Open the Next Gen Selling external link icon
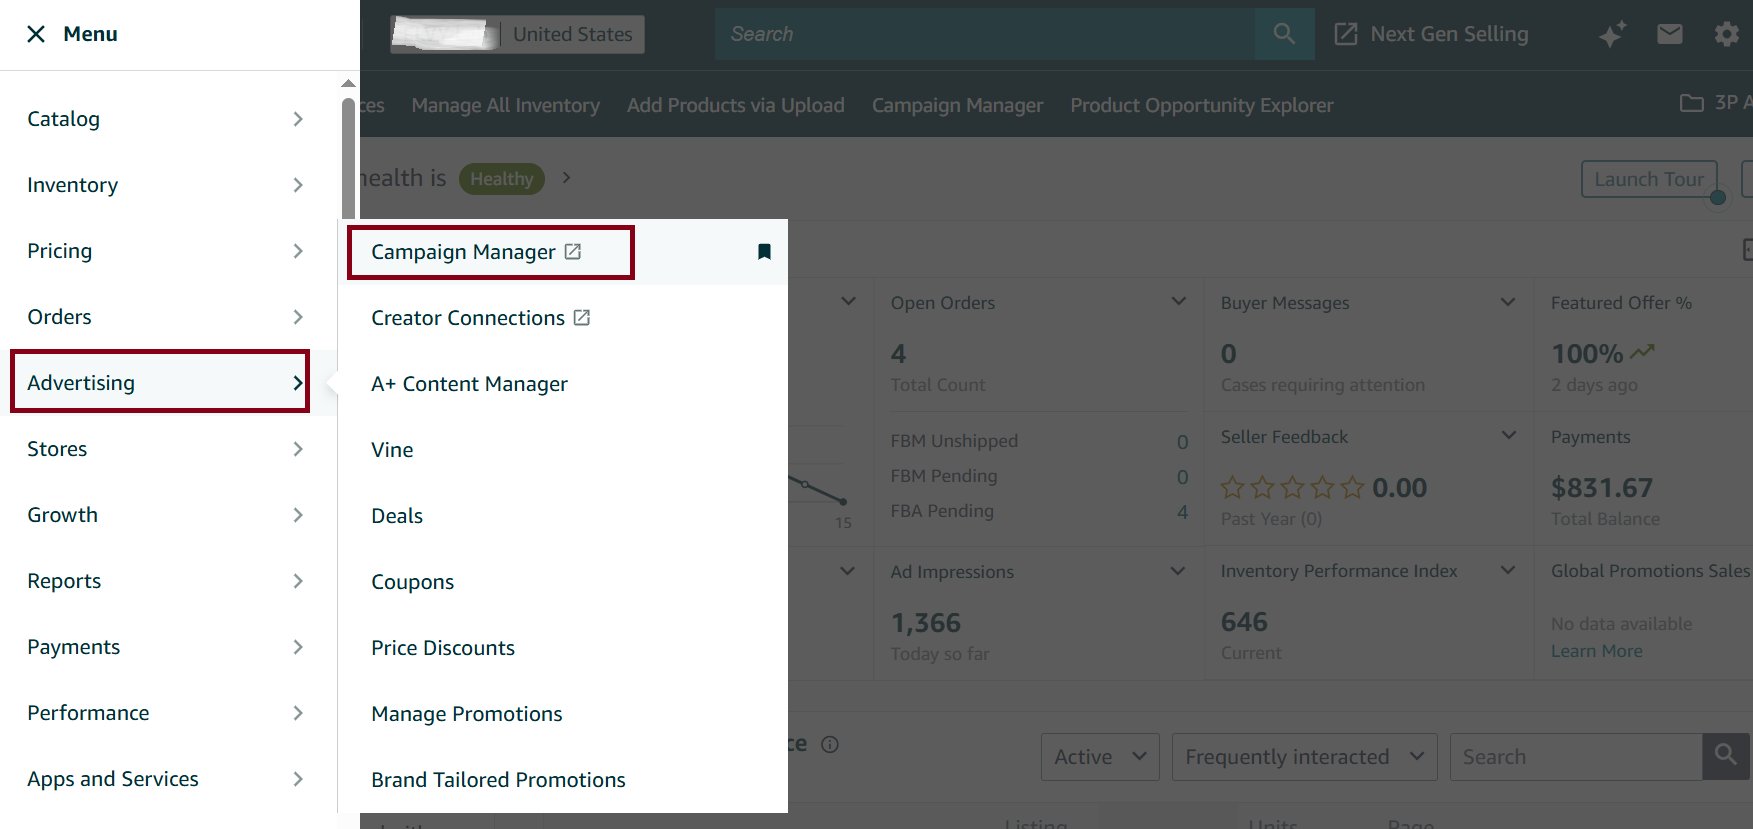This screenshot has height=829, width=1753. [x=1346, y=34]
